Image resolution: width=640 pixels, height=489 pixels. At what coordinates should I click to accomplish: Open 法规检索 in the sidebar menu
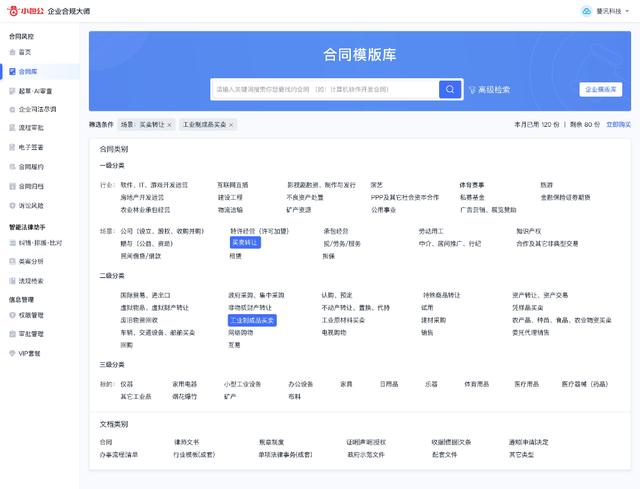click(x=31, y=281)
